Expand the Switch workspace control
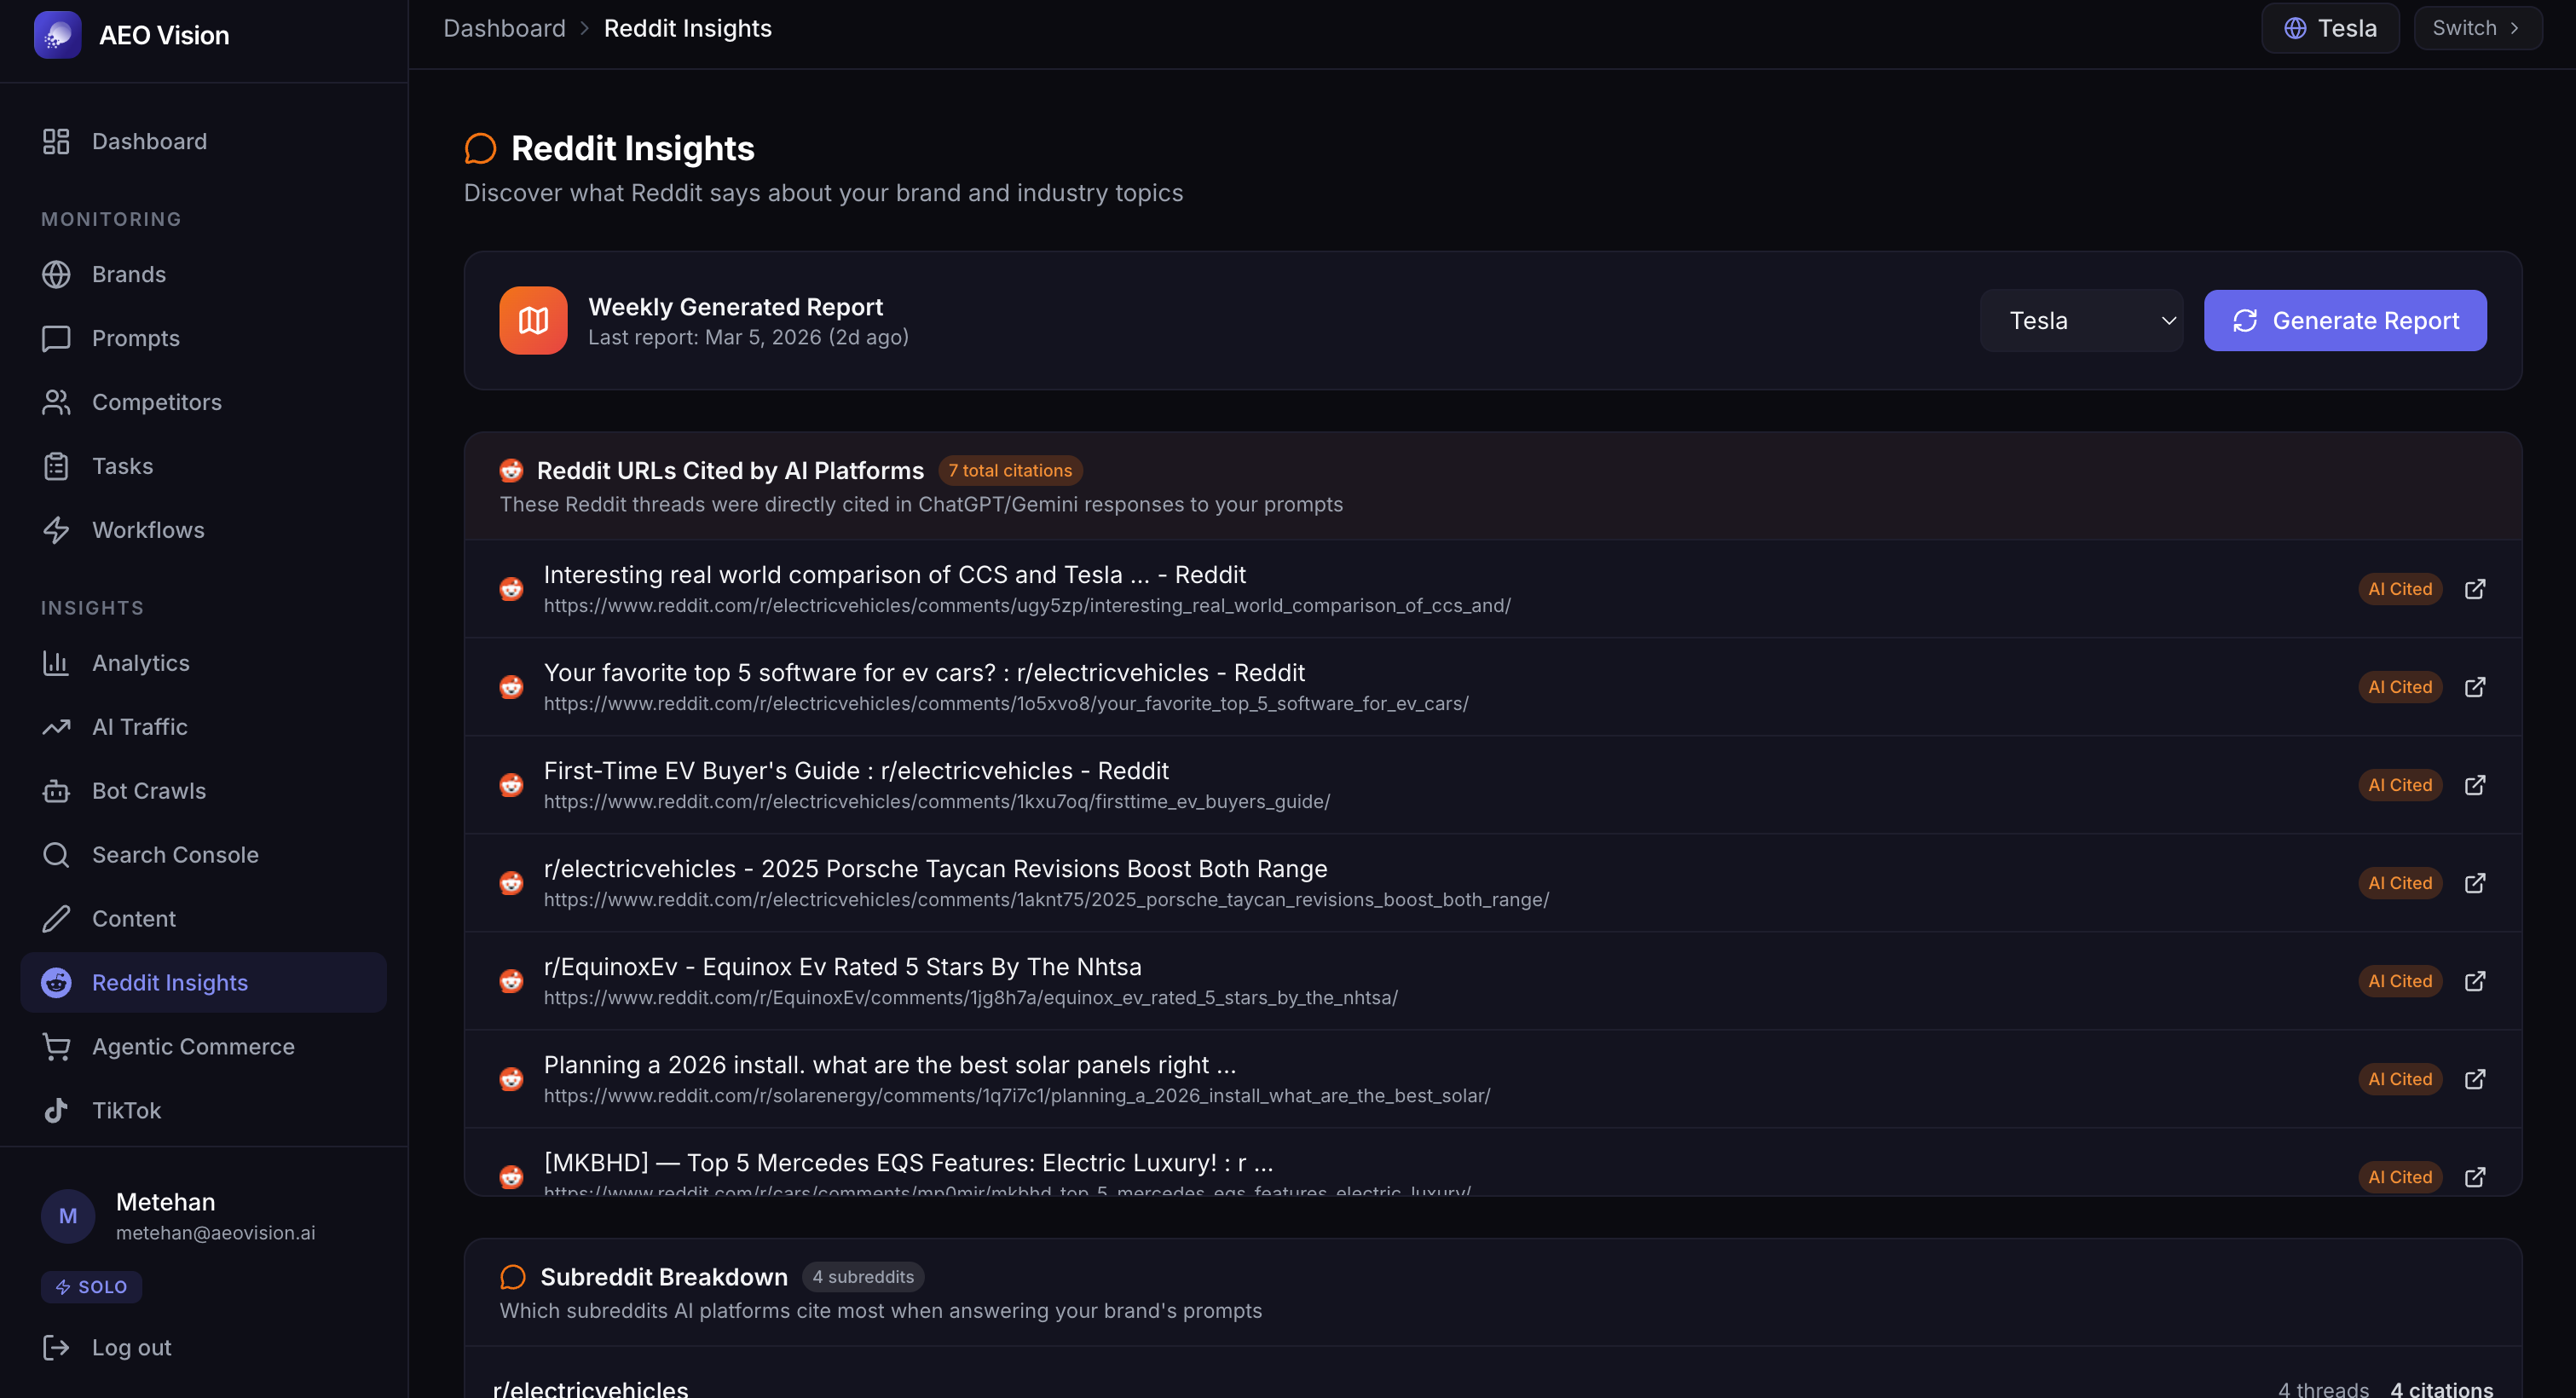This screenshot has height=1398, width=2576. [2477, 27]
